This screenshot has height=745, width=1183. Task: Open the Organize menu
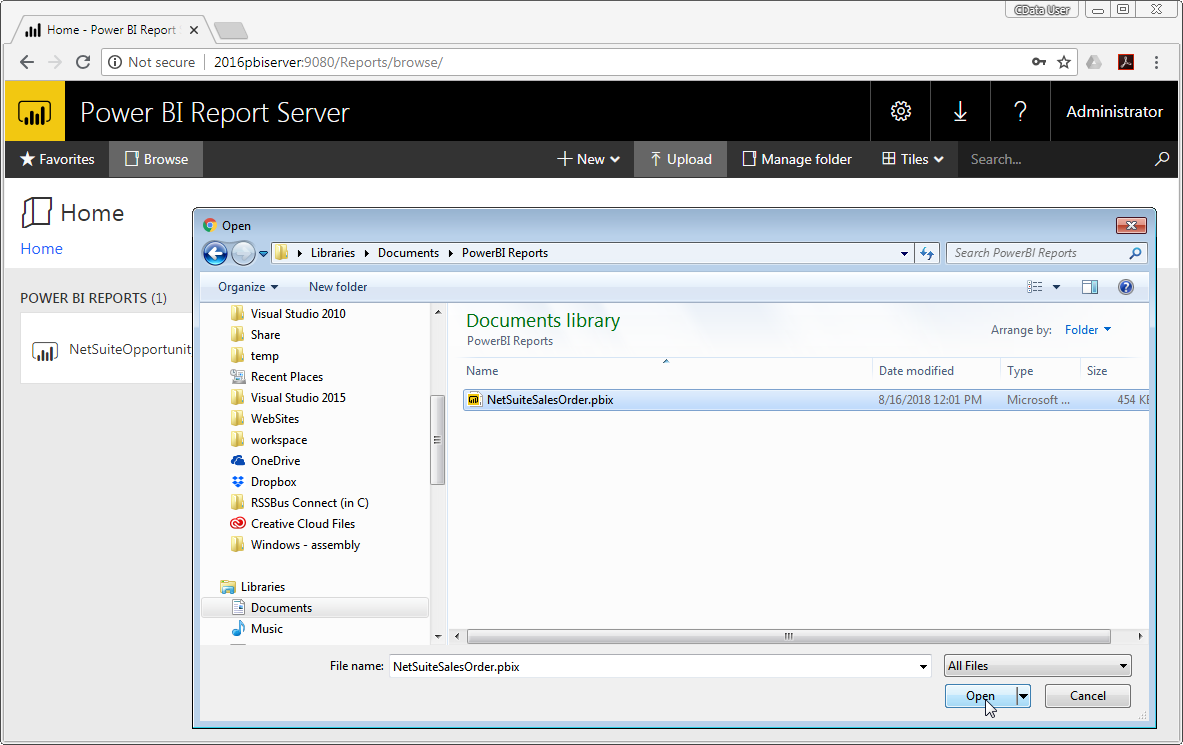[248, 287]
